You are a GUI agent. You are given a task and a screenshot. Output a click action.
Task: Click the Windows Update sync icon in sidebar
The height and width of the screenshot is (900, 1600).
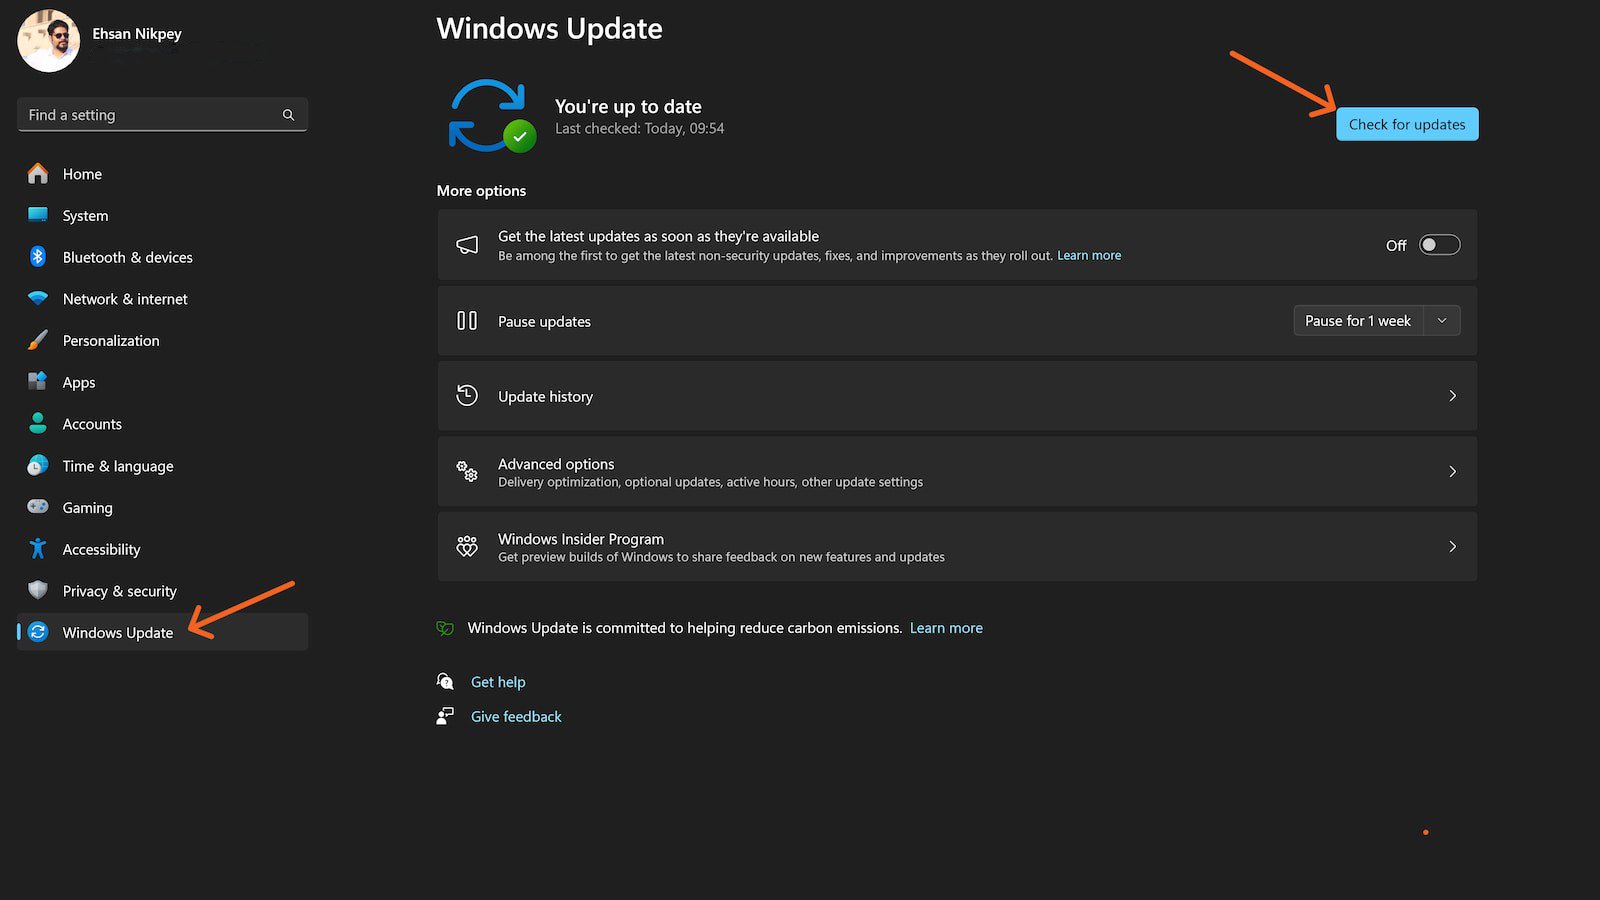point(38,632)
